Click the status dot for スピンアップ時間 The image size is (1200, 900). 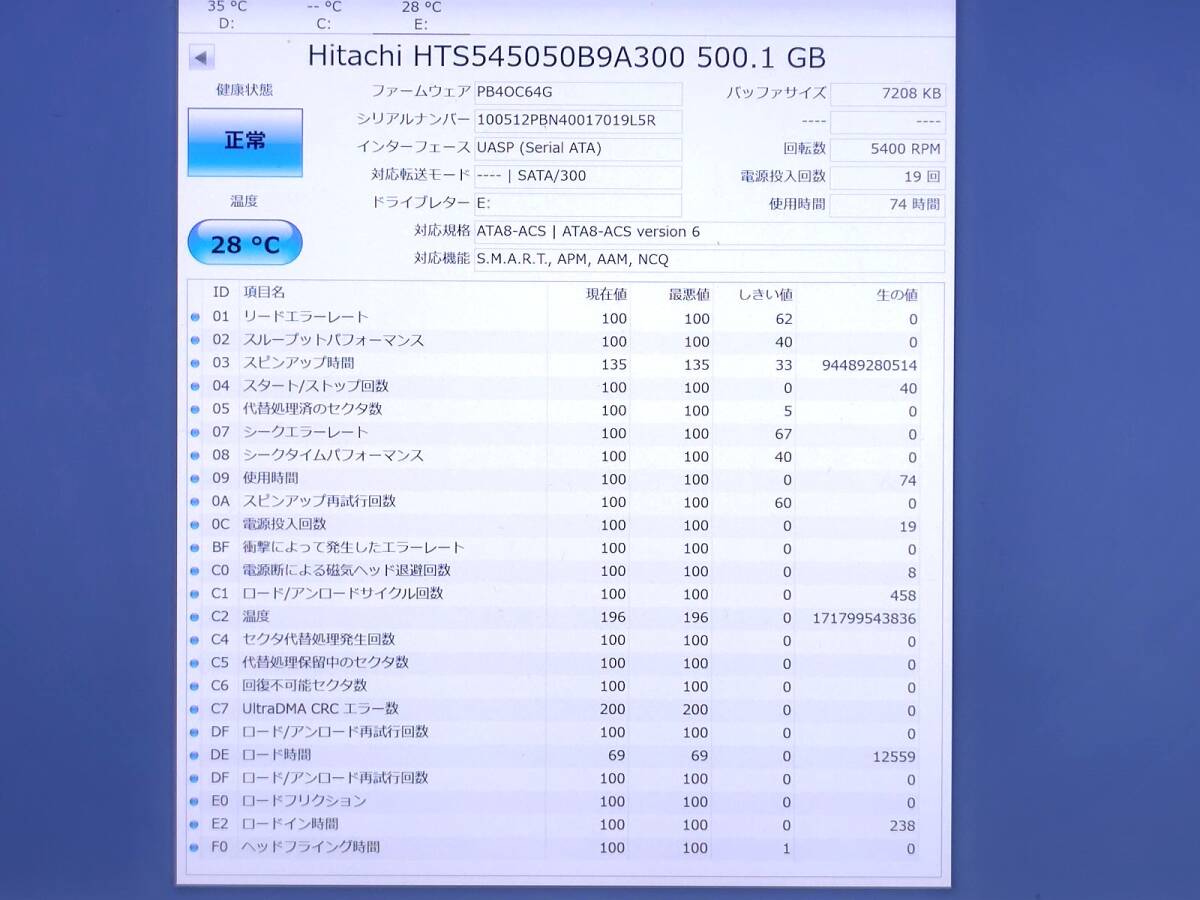coord(195,364)
